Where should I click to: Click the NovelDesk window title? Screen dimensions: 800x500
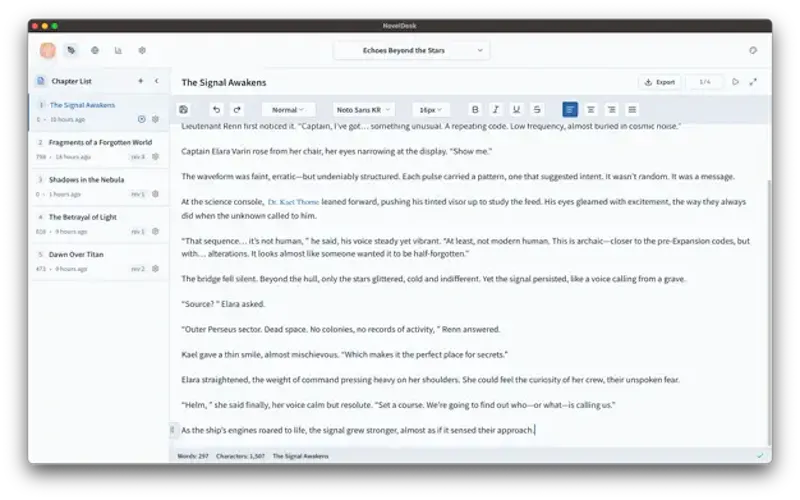click(399, 26)
